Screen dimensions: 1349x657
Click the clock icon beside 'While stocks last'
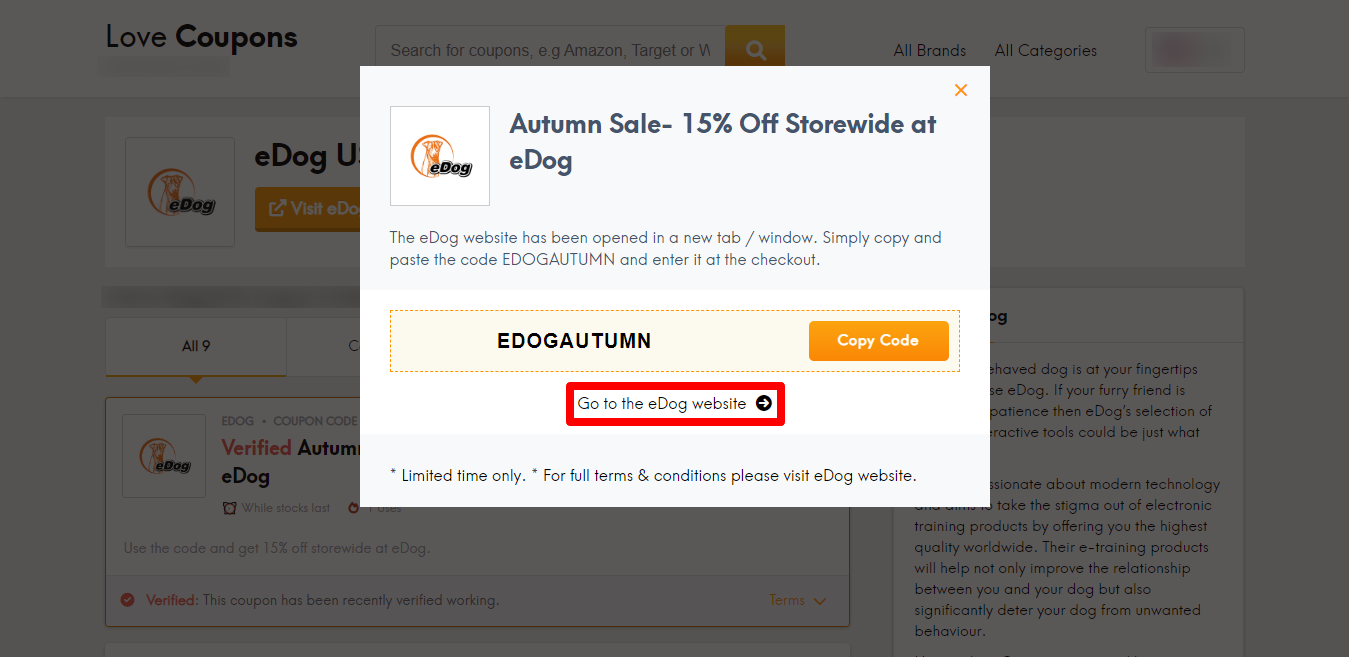coord(231,507)
